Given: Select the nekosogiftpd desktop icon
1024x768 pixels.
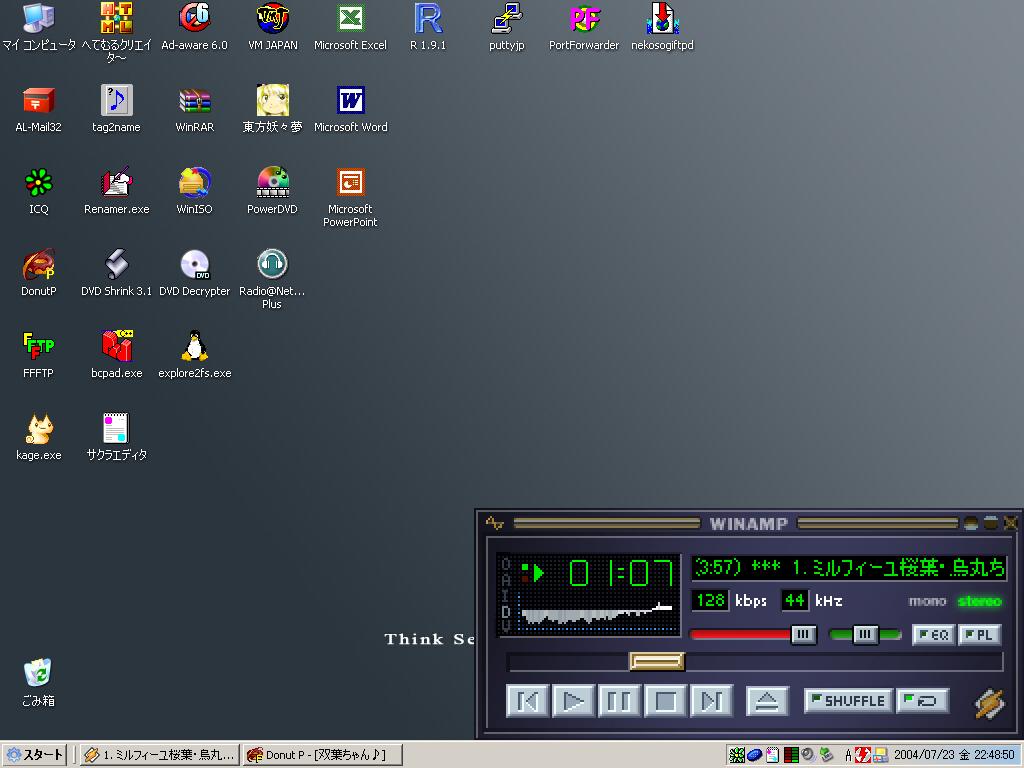Looking at the screenshot, I should (x=662, y=27).
